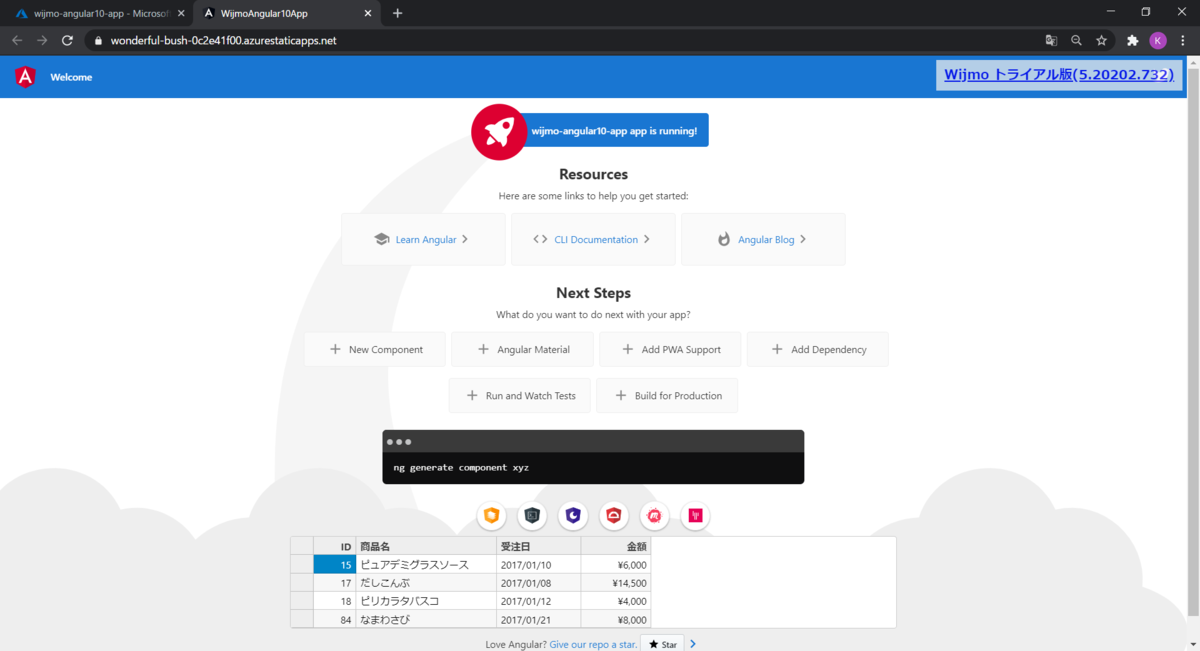Close the WijmoAngular10App tab
This screenshot has width=1200, height=651.
[x=368, y=13]
